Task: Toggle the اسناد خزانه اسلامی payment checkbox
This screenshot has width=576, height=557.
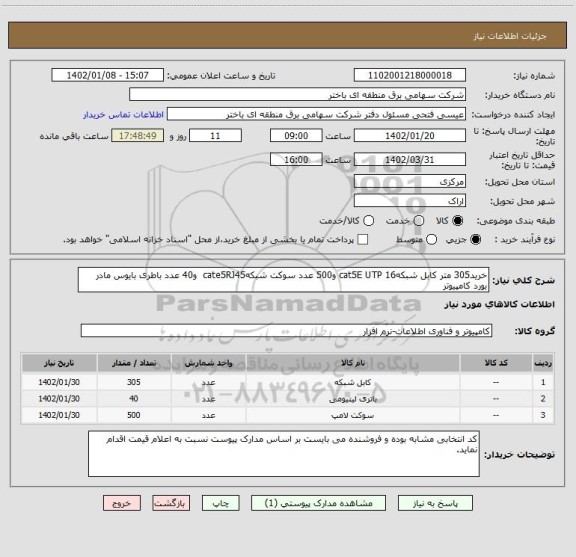Action: (x=363, y=240)
